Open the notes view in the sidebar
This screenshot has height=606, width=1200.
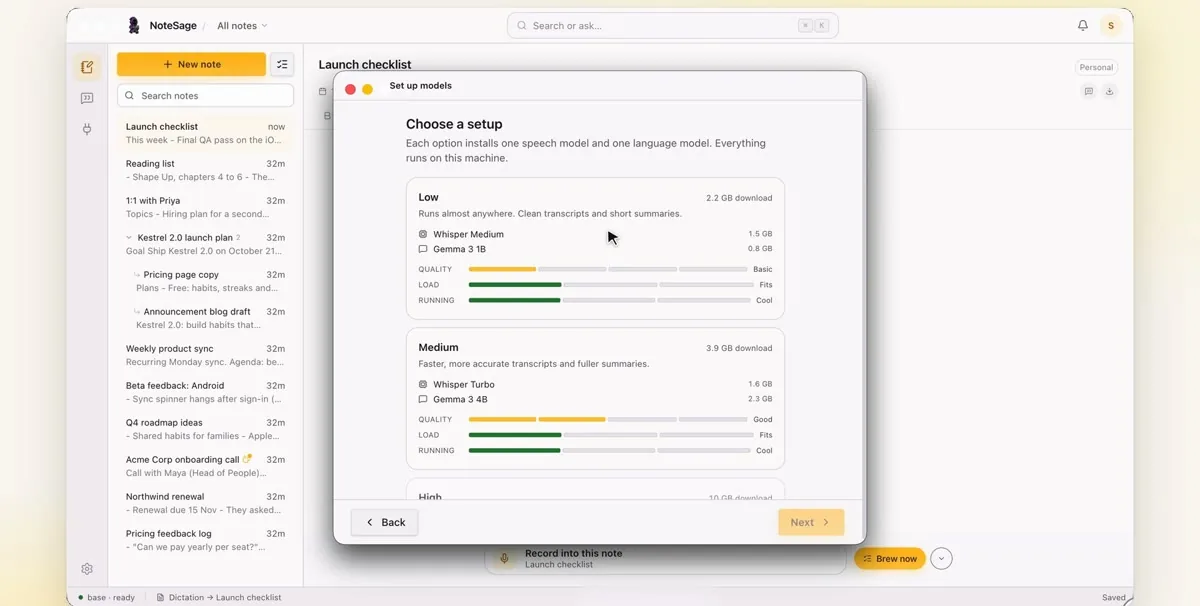(87, 67)
